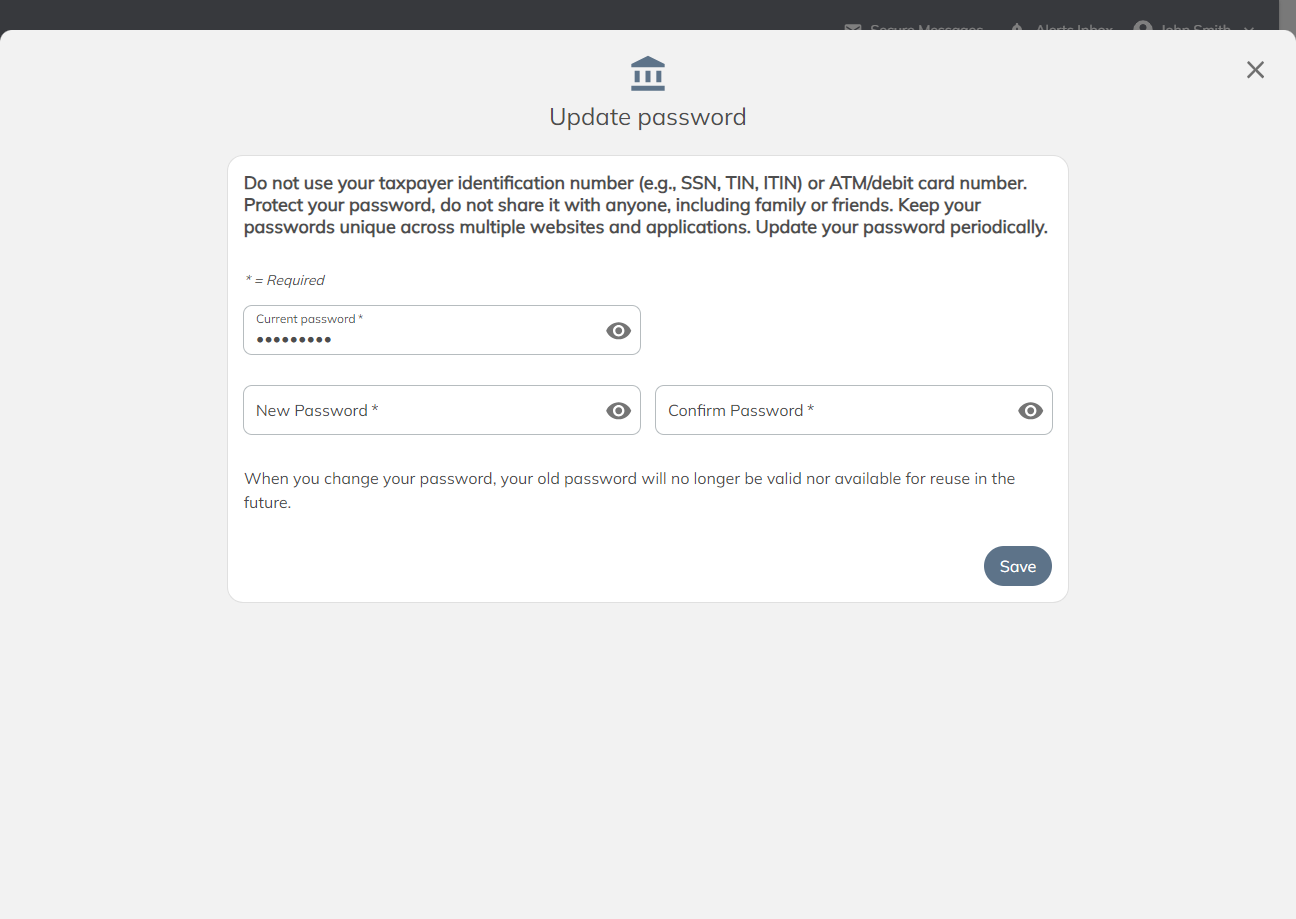Click the masked password dots
Image resolution: width=1296 pixels, height=919 pixels.
(x=293, y=340)
